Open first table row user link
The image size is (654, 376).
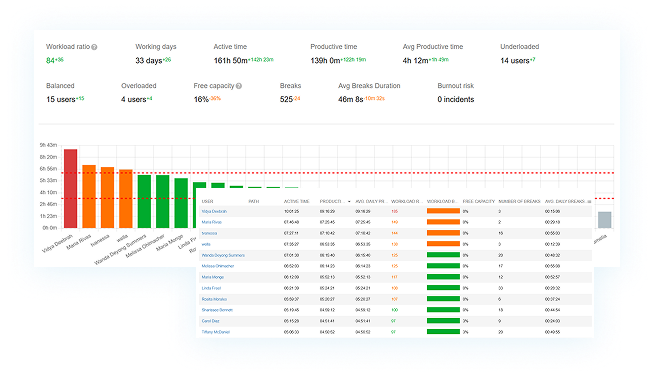pyautogui.click(x=214, y=212)
